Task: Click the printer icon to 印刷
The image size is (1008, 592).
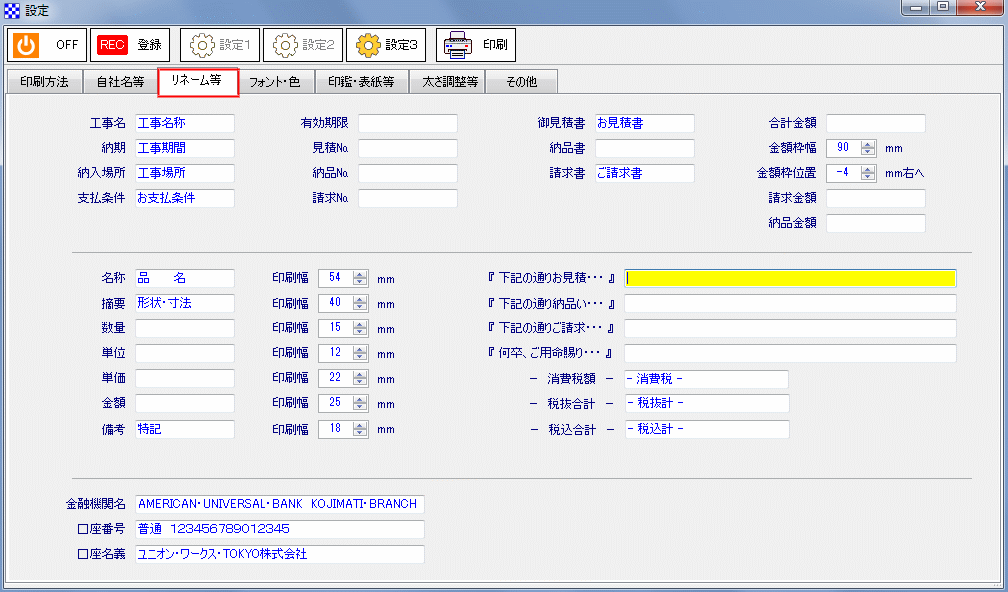Action: pyautogui.click(x=458, y=44)
